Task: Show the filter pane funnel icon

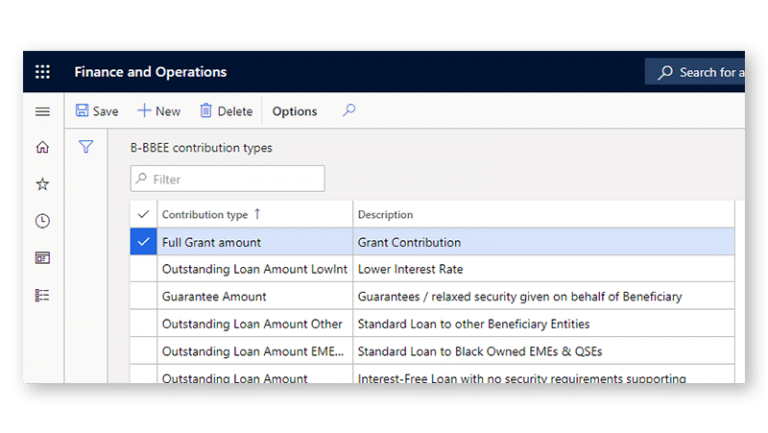Action: (86, 147)
